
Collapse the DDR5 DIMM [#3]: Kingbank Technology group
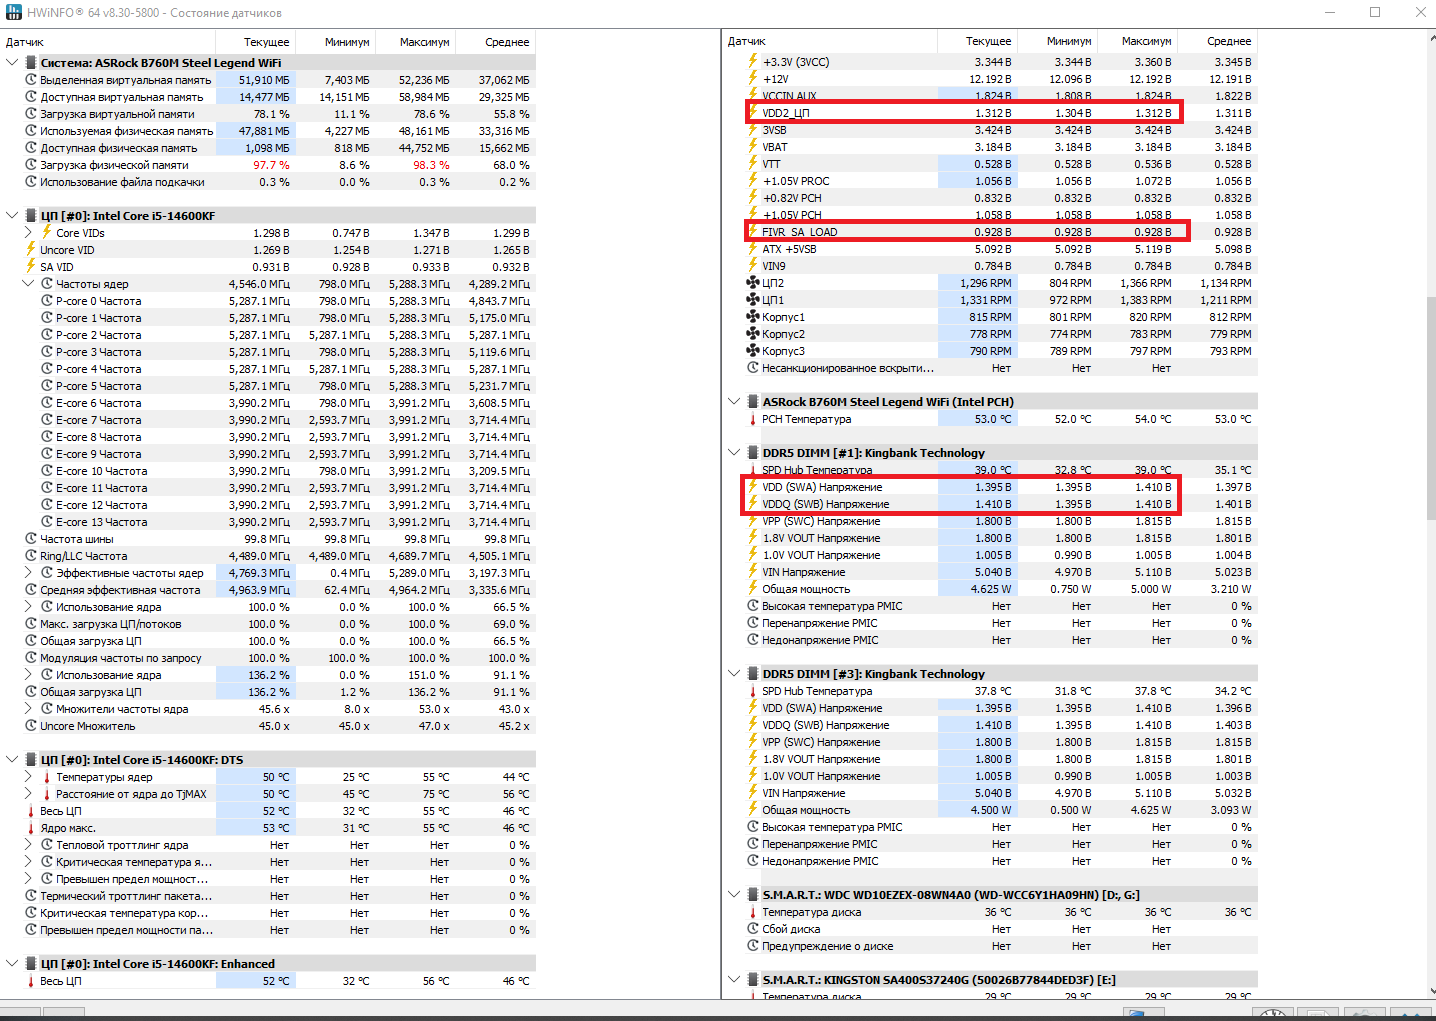click(734, 674)
